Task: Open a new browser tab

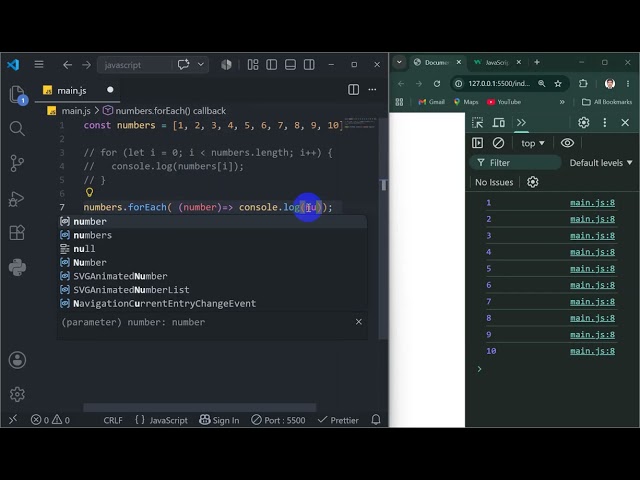Action: 537,62
